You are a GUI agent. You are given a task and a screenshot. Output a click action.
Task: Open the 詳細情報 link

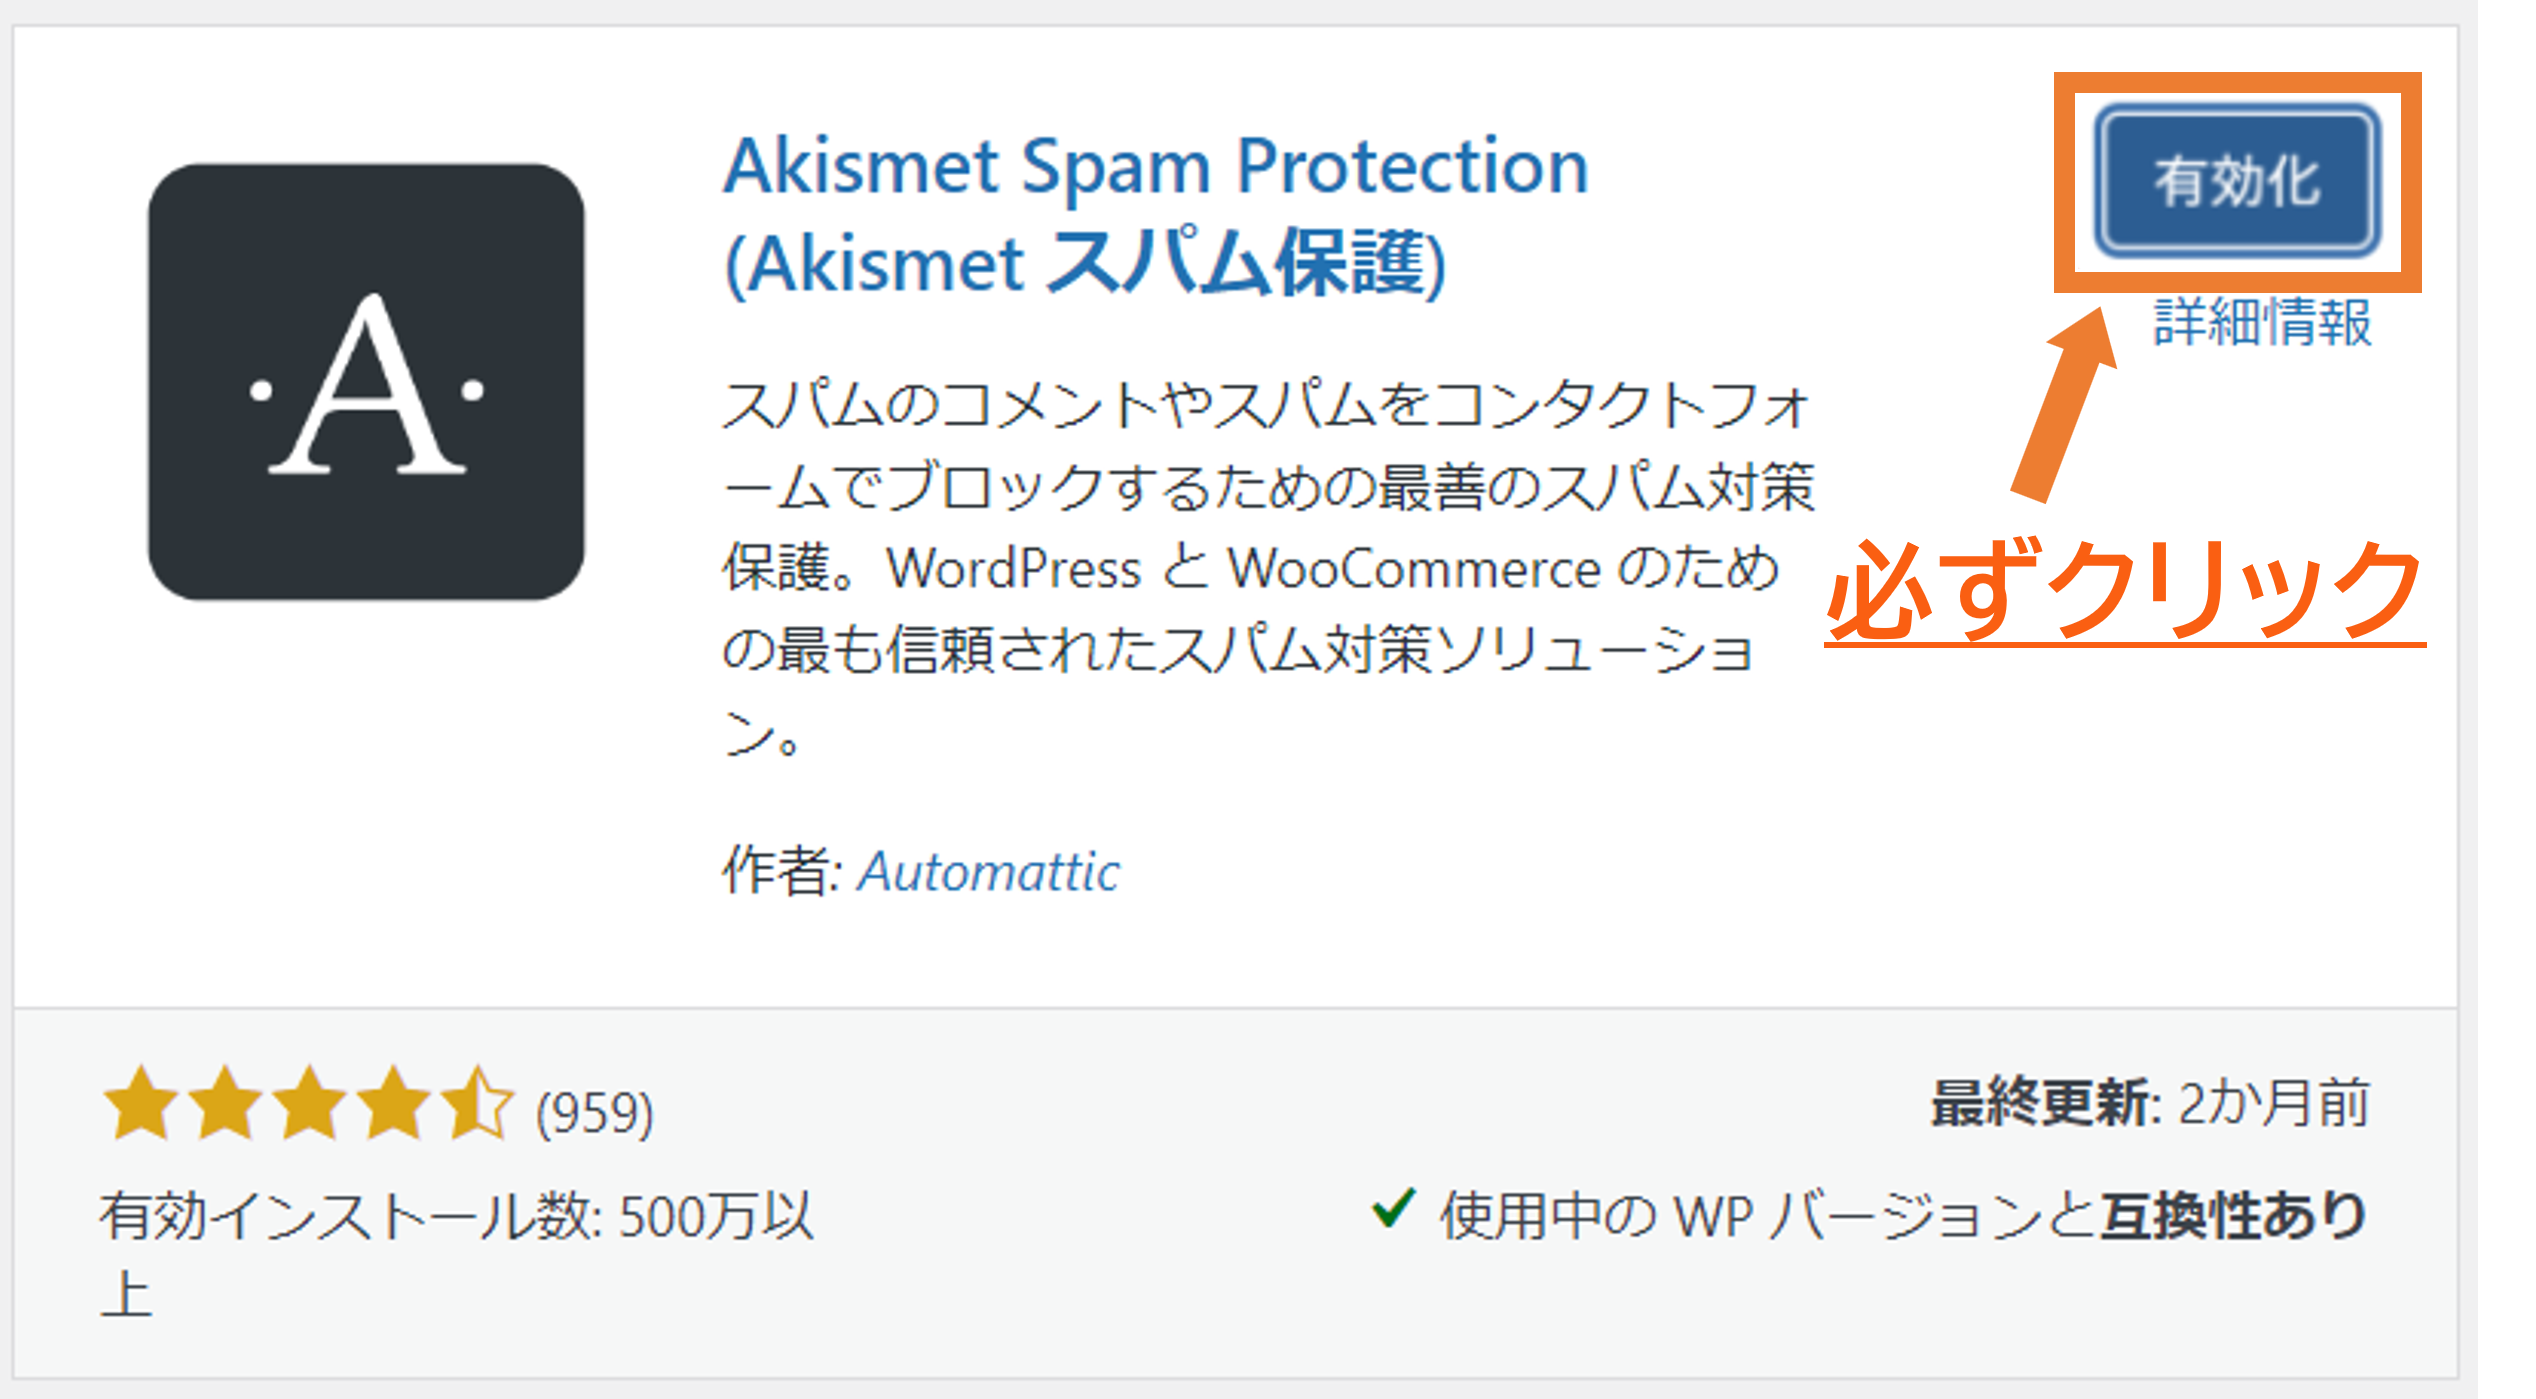click(2262, 322)
